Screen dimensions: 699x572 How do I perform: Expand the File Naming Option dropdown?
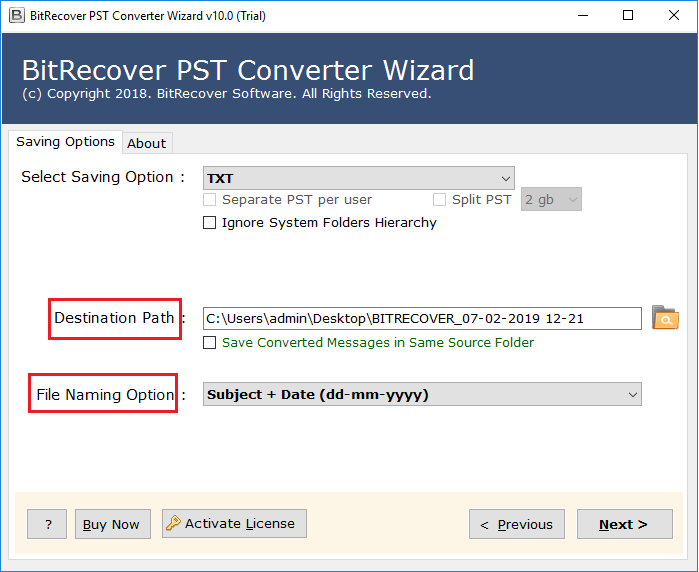coord(422,395)
